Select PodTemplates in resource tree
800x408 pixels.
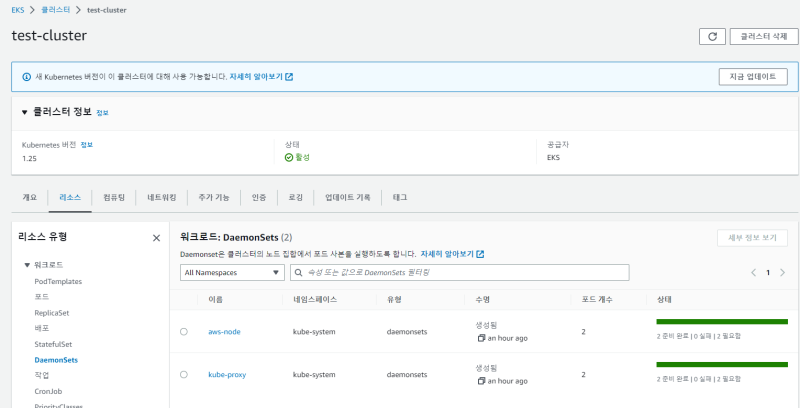58,281
